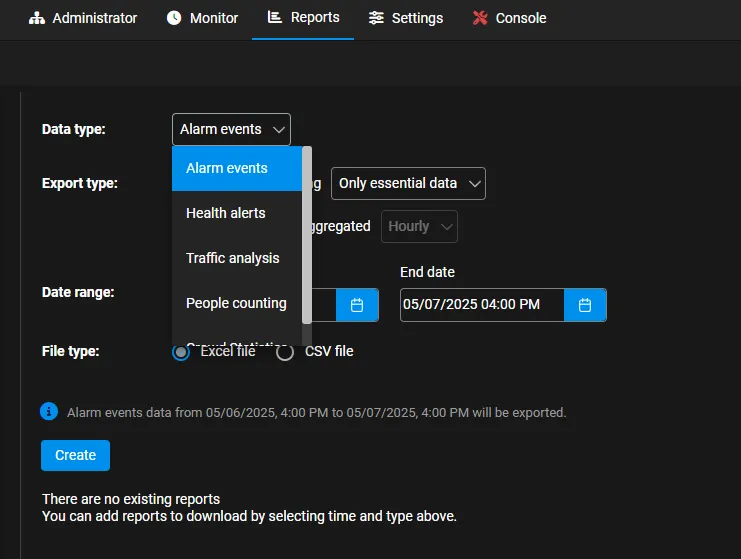Open the End date calendar picker

pyautogui.click(x=585, y=305)
